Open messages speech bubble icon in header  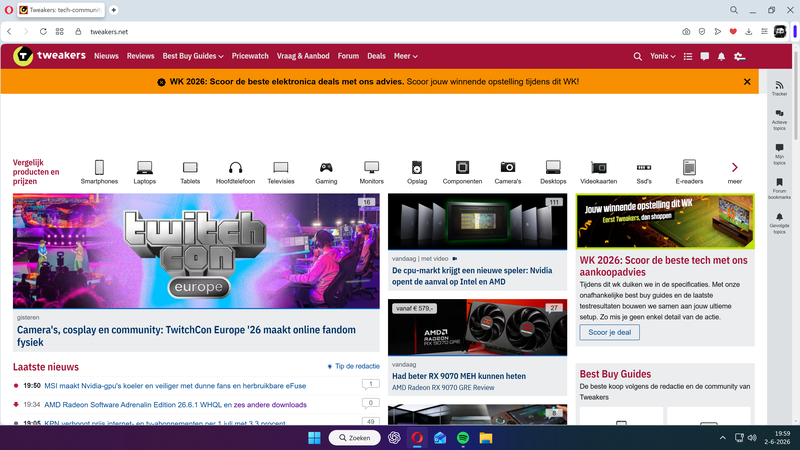tap(705, 57)
